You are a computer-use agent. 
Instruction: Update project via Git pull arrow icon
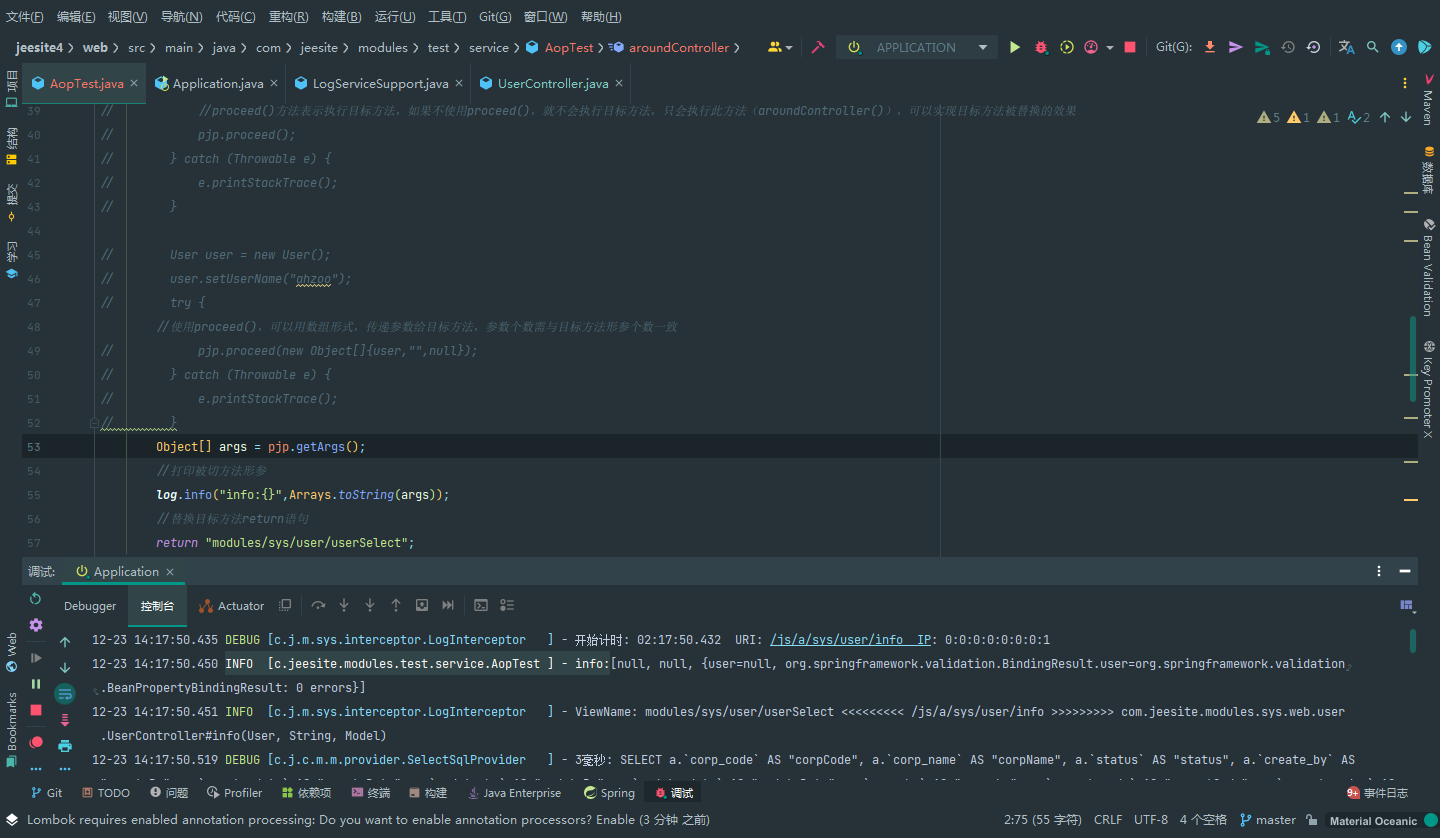click(x=1210, y=47)
